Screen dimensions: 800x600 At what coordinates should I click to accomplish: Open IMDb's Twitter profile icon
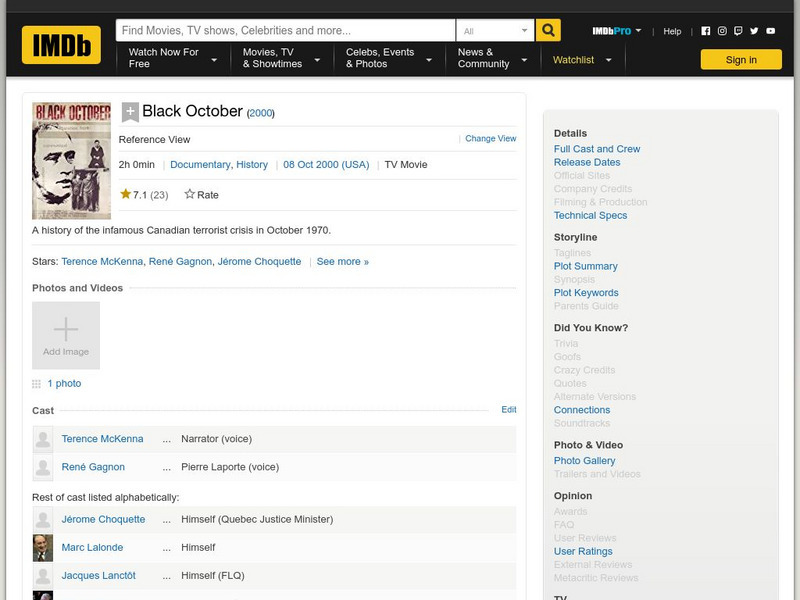[754, 30]
